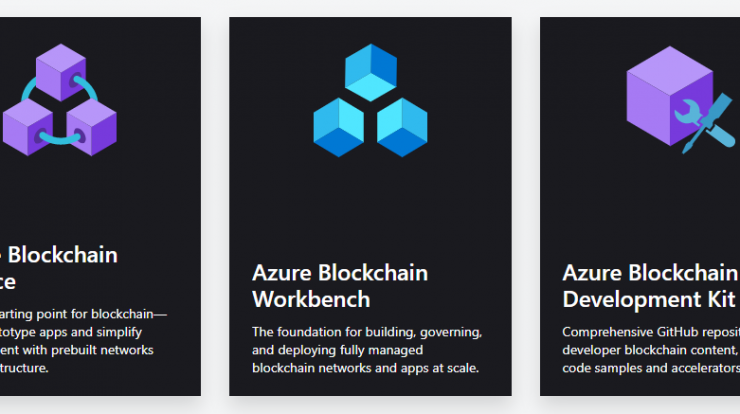Viewport: 740px width, 414px height.
Task: Click the bottom-right purple cube of Service icon
Action: pos(92,127)
